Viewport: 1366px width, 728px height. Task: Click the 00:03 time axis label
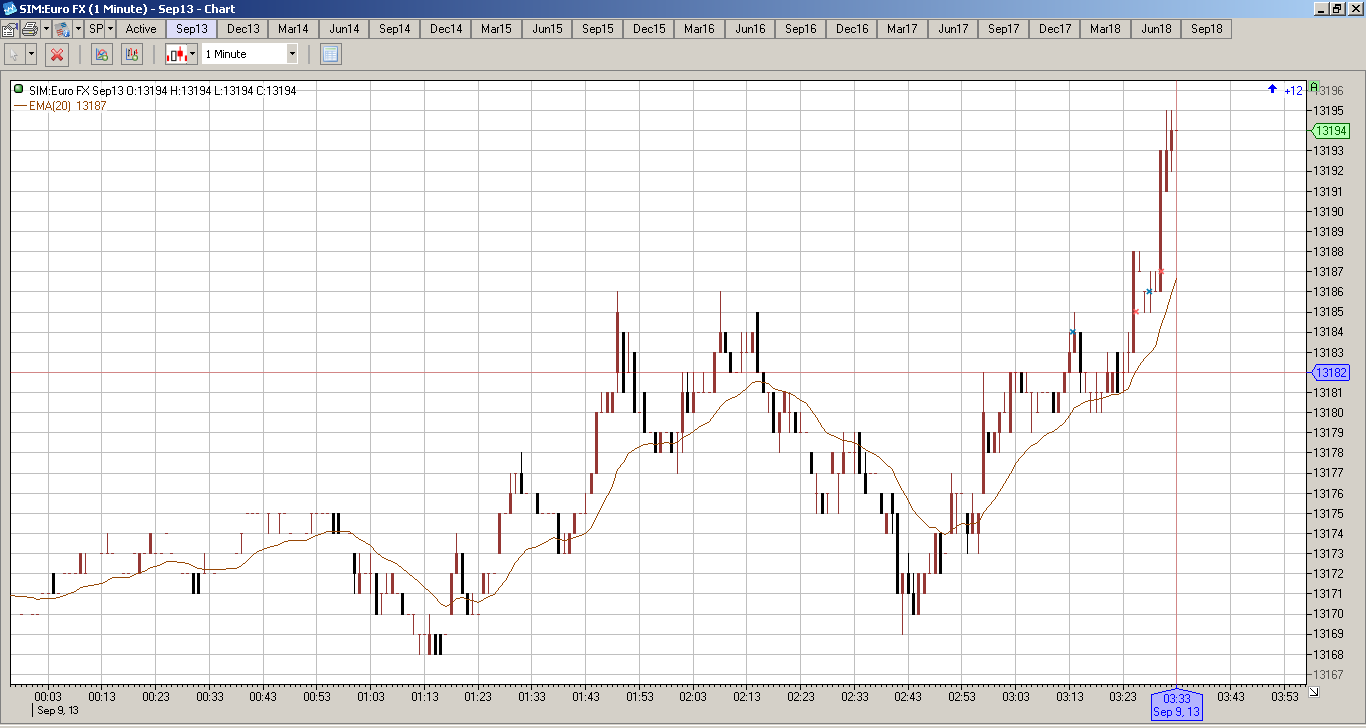click(x=47, y=697)
